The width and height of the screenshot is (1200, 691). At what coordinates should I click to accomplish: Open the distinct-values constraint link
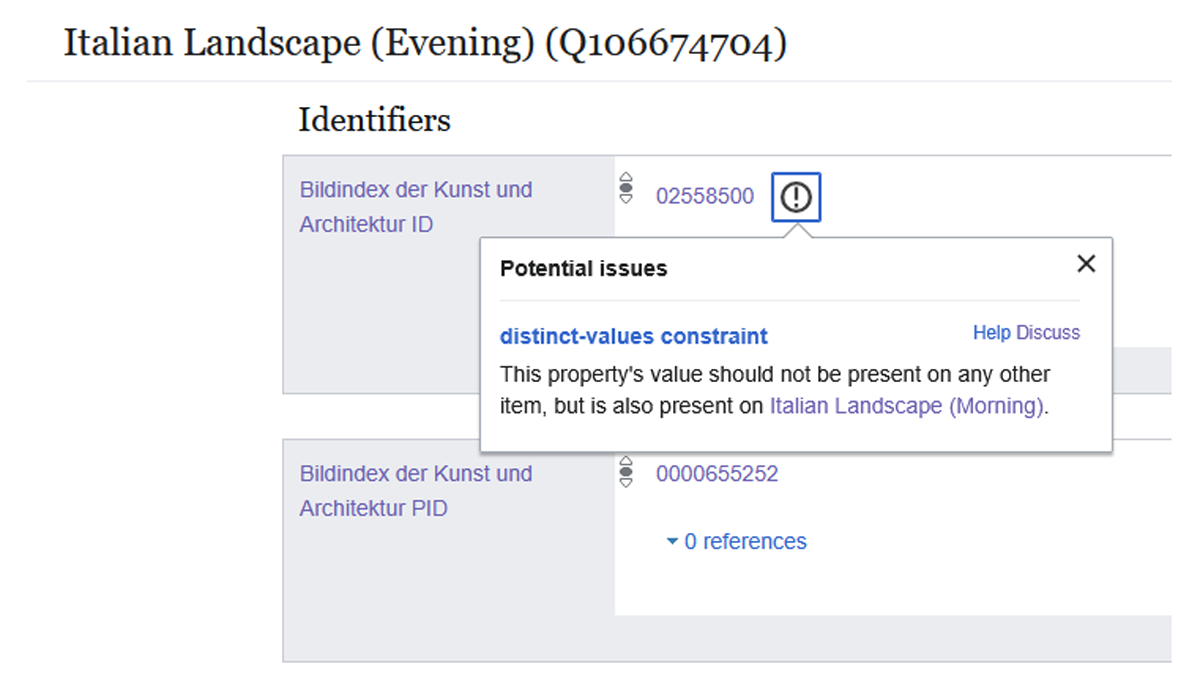click(634, 336)
